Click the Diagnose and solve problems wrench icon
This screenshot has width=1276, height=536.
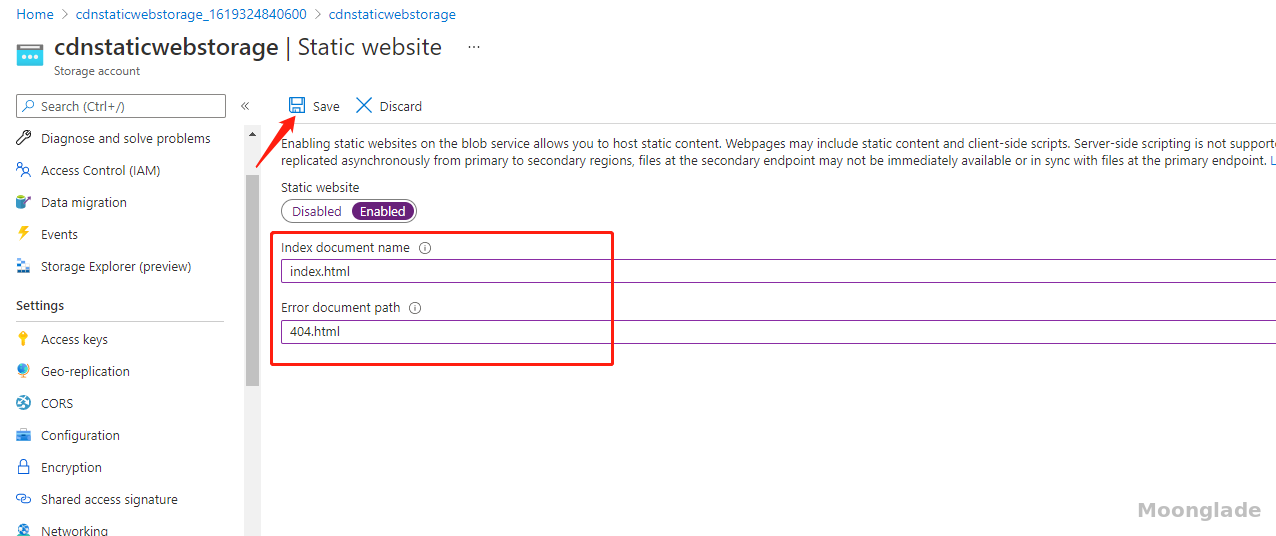[24, 138]
